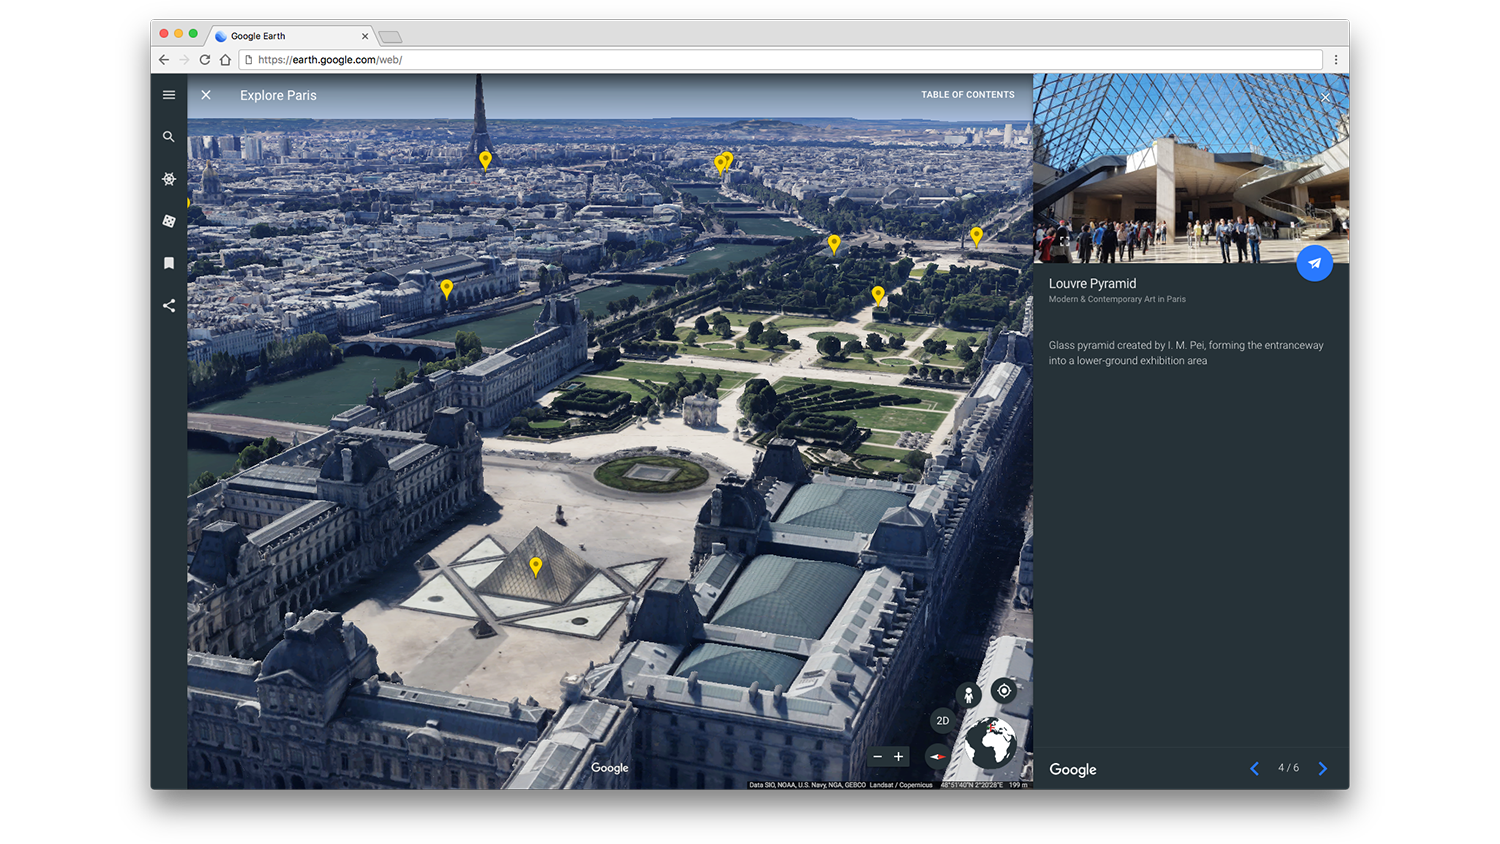Click the Louvre Pyramid yellow pin
The height and width of the screenshot is (844, 1500).
536,567
